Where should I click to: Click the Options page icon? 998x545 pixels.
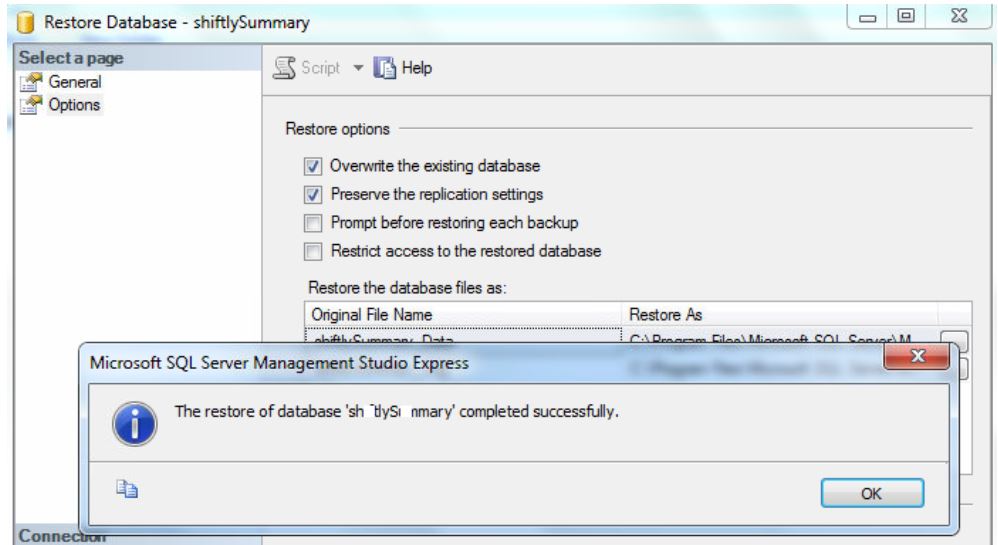point(31,105)
